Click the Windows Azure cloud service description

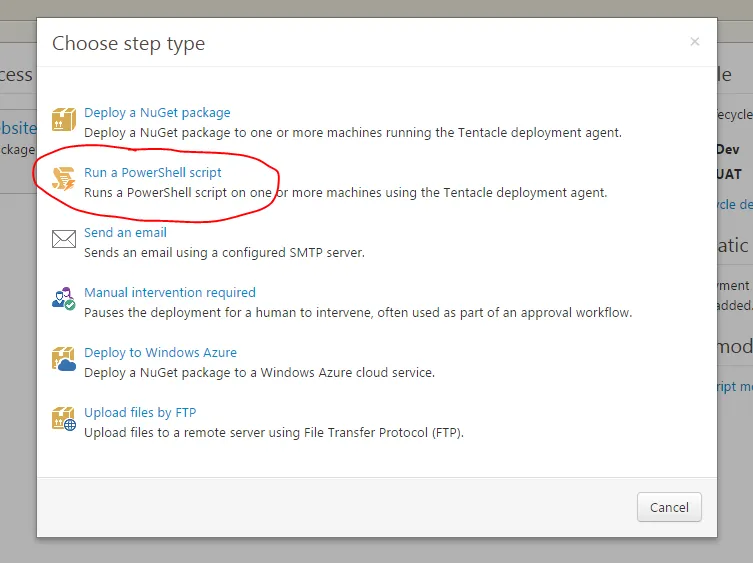tap(259, 372)
